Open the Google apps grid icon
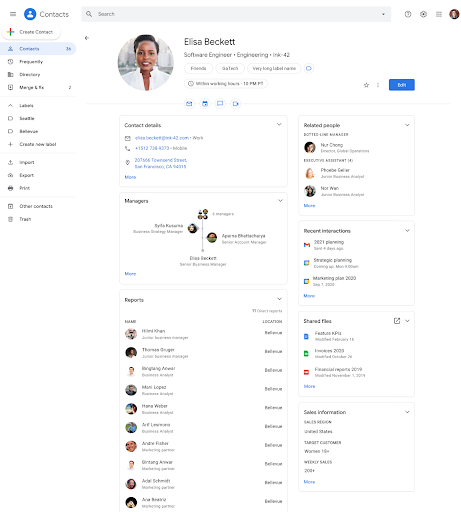The height and width of the screenshot is (512, 461). pos(439,14)
